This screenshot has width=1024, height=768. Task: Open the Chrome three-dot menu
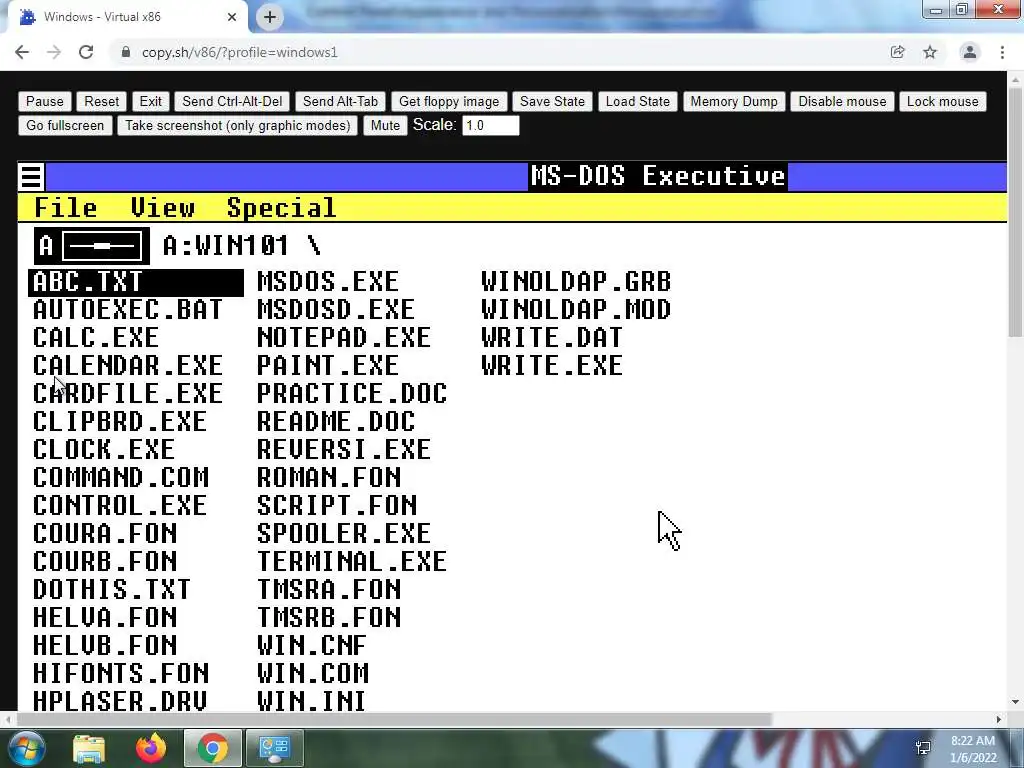click(1002, 52)
